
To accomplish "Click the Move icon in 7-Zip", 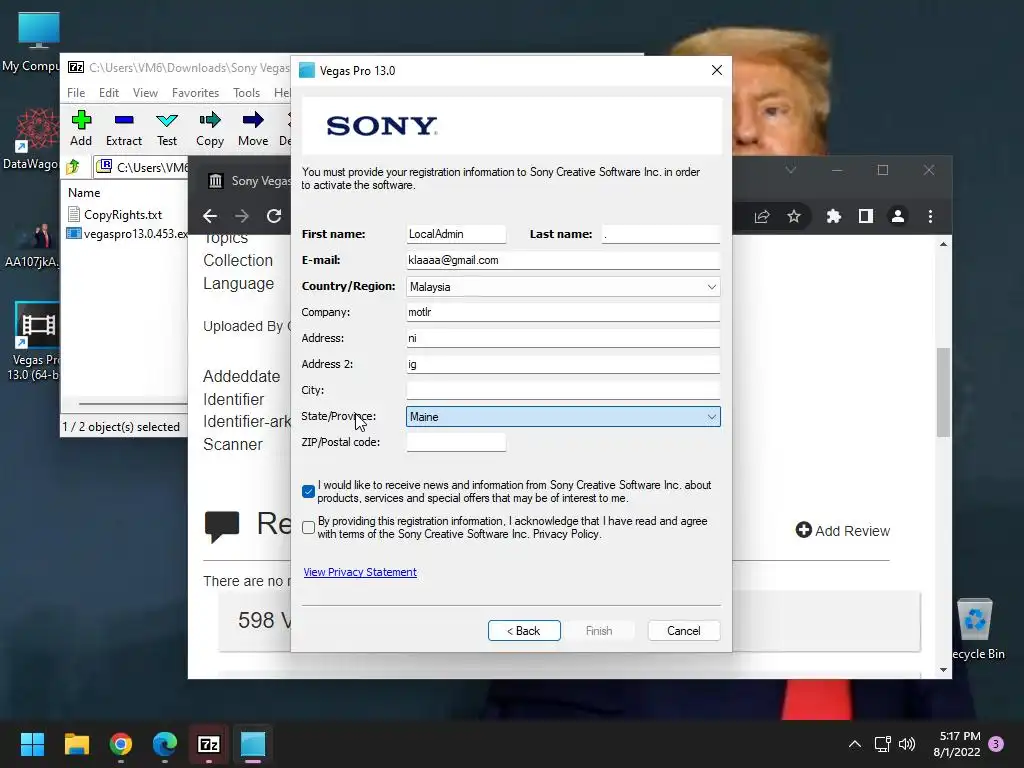I will pos(253,120).
